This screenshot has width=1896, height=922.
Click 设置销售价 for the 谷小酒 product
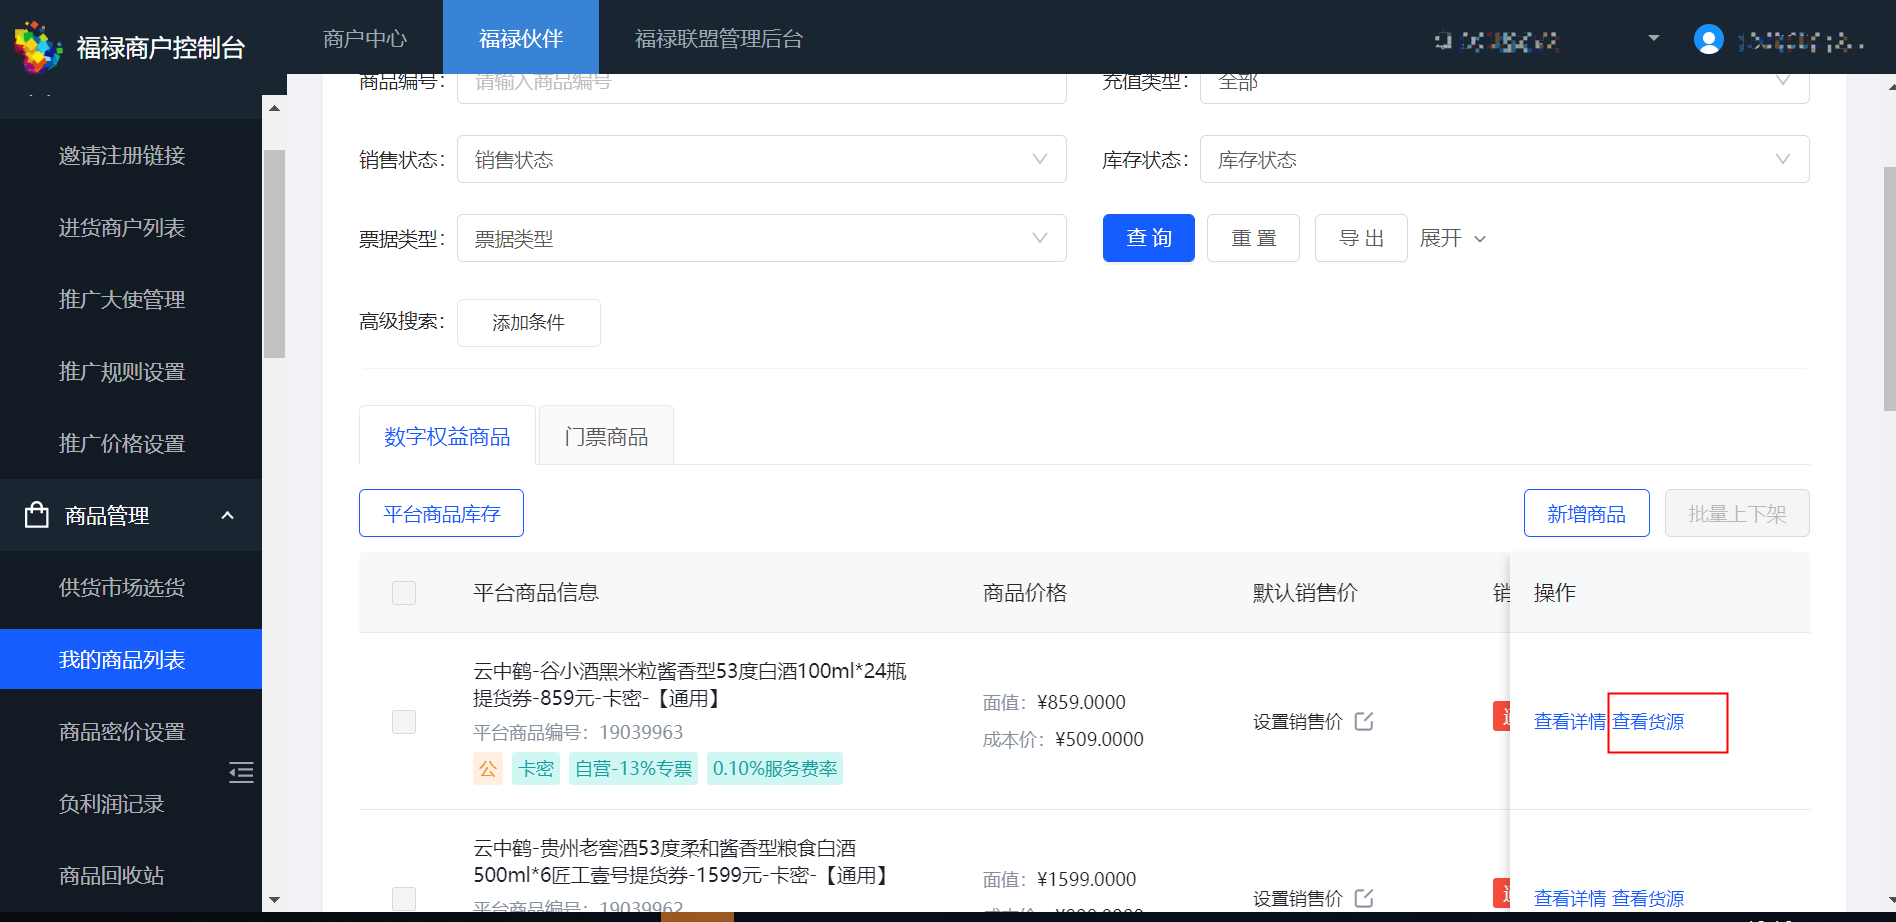point(1298,721)
